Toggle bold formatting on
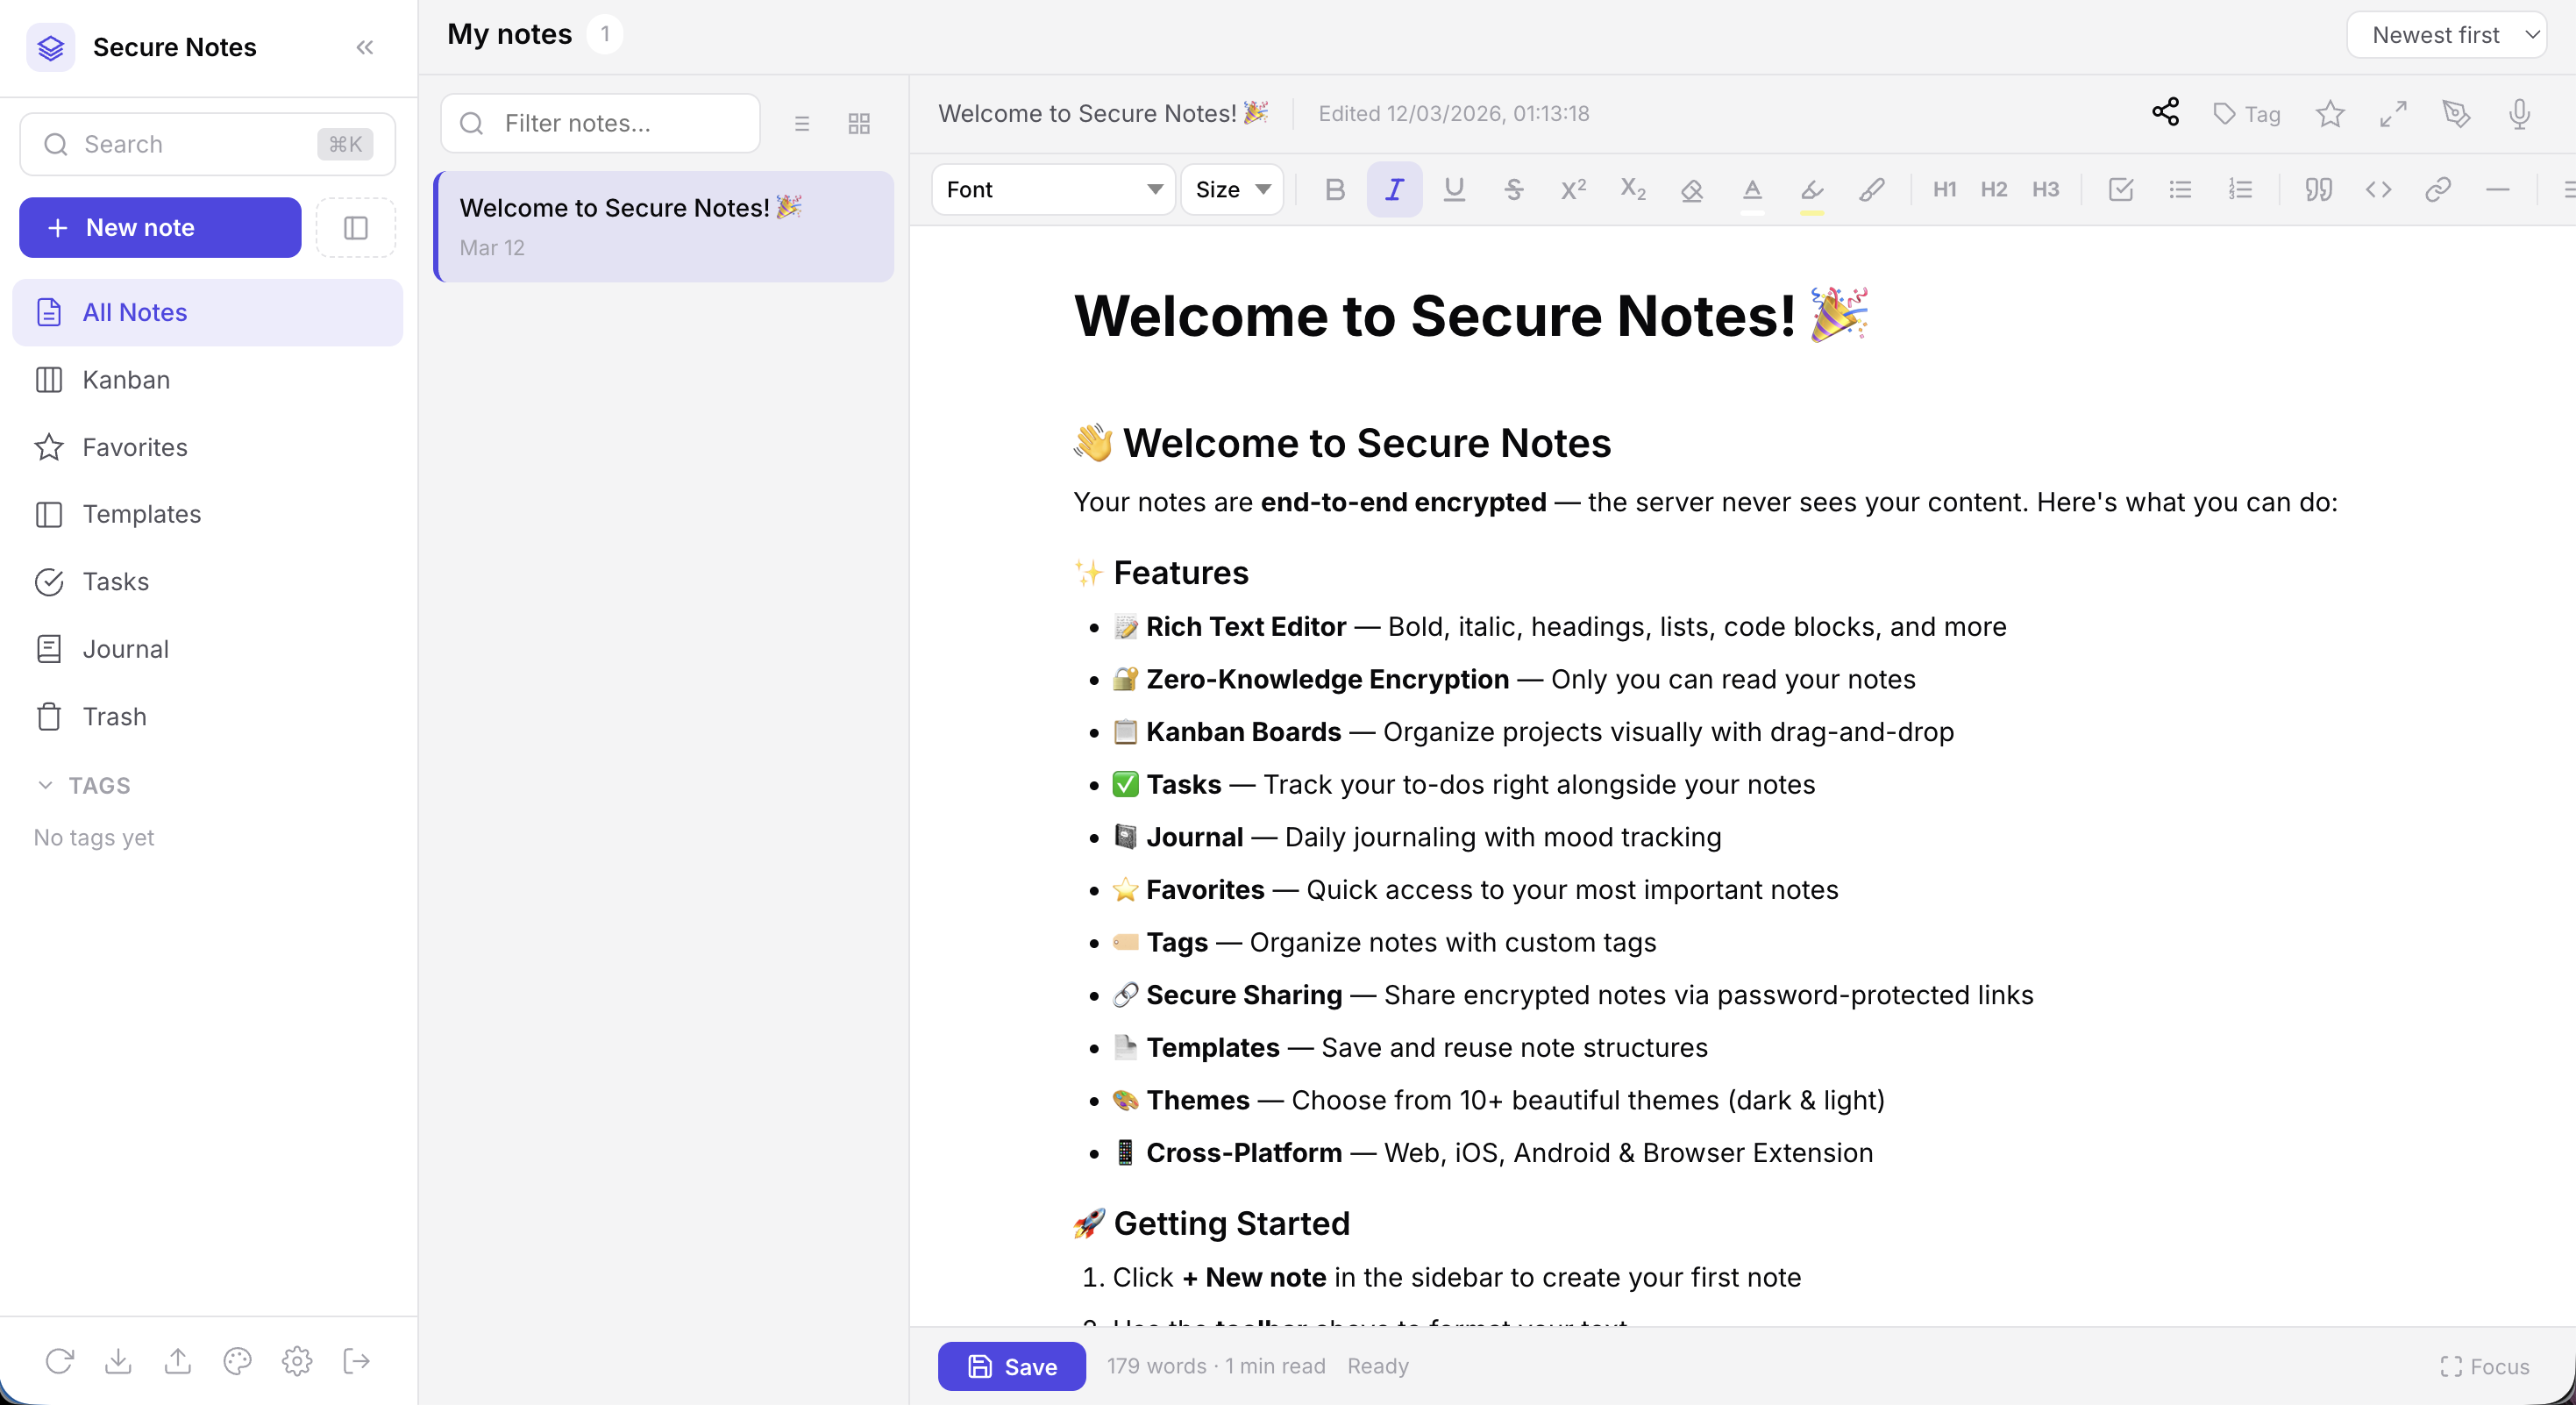The image size is (2576, 1405). point(1335,189)
